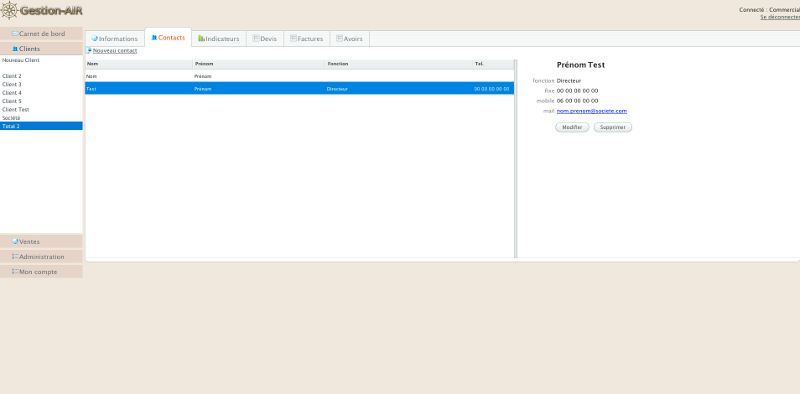Viewport: 800px width, 394px height.
Task: Click the Nouveau contact link
Action: point(115,51)
